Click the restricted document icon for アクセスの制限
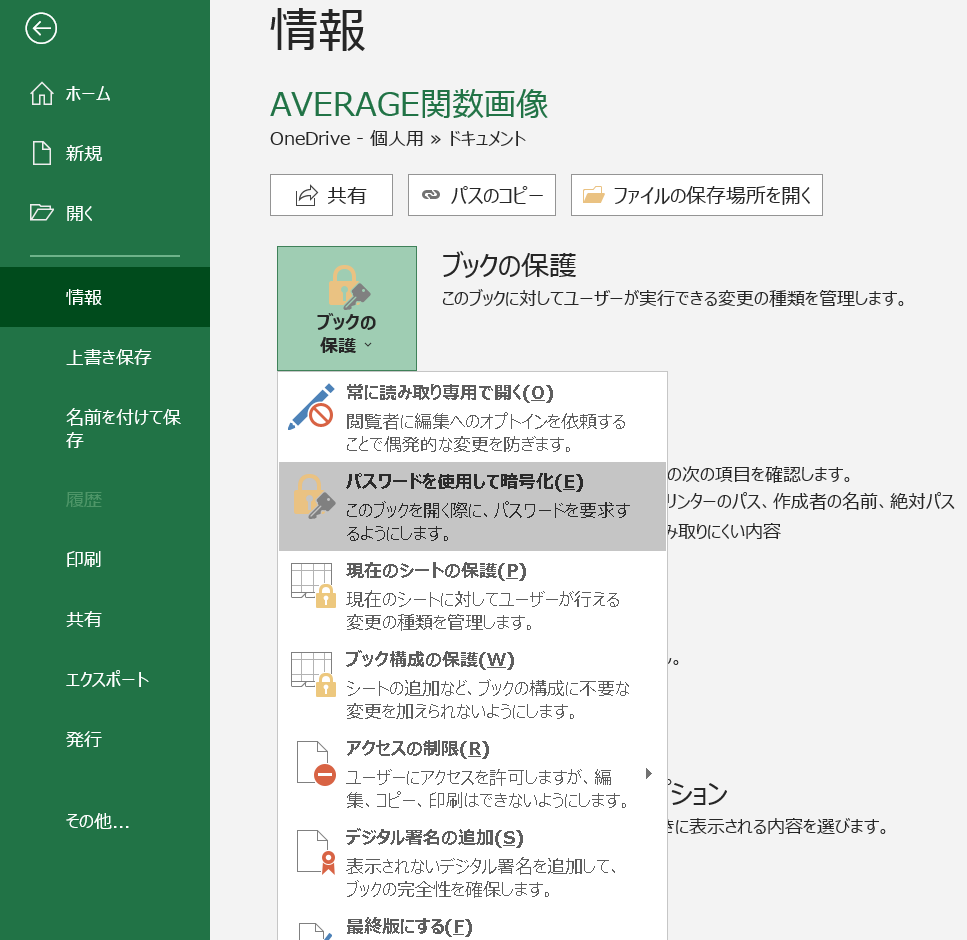The width and height of the screenshot is (967, 940). (x=314, y=763)
